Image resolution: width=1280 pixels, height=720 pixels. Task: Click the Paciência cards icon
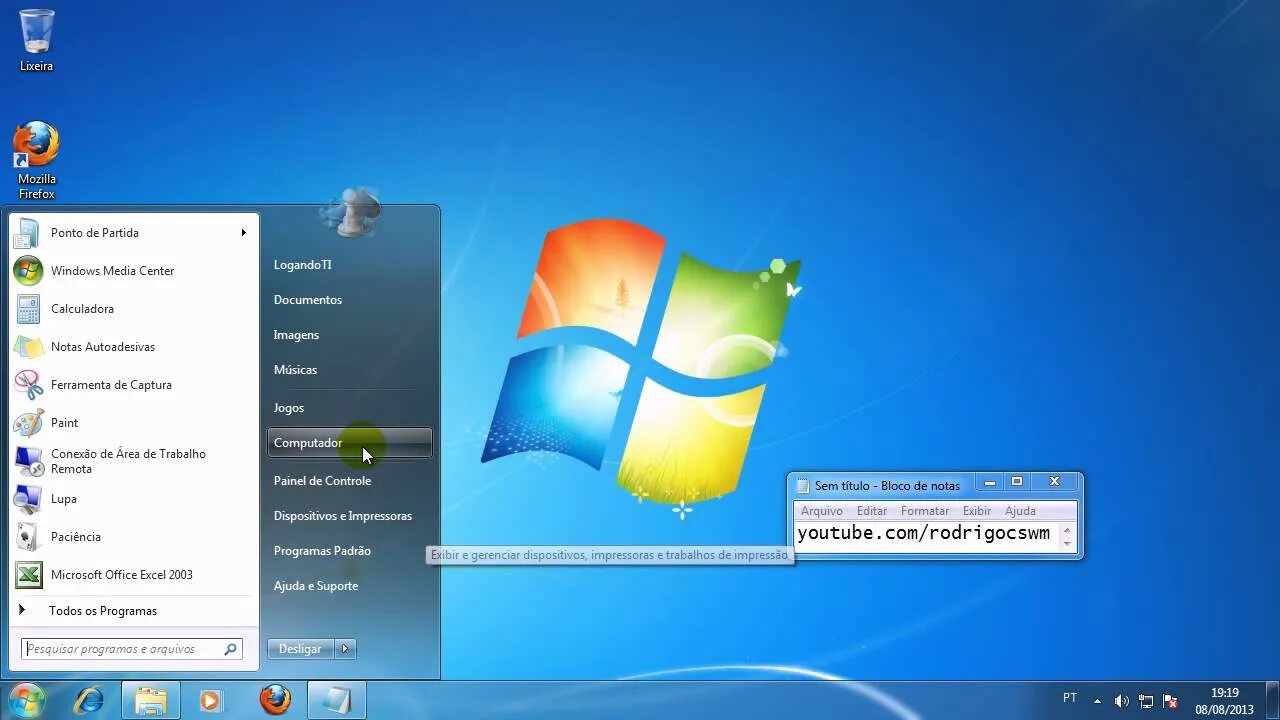tap(27, 537)
